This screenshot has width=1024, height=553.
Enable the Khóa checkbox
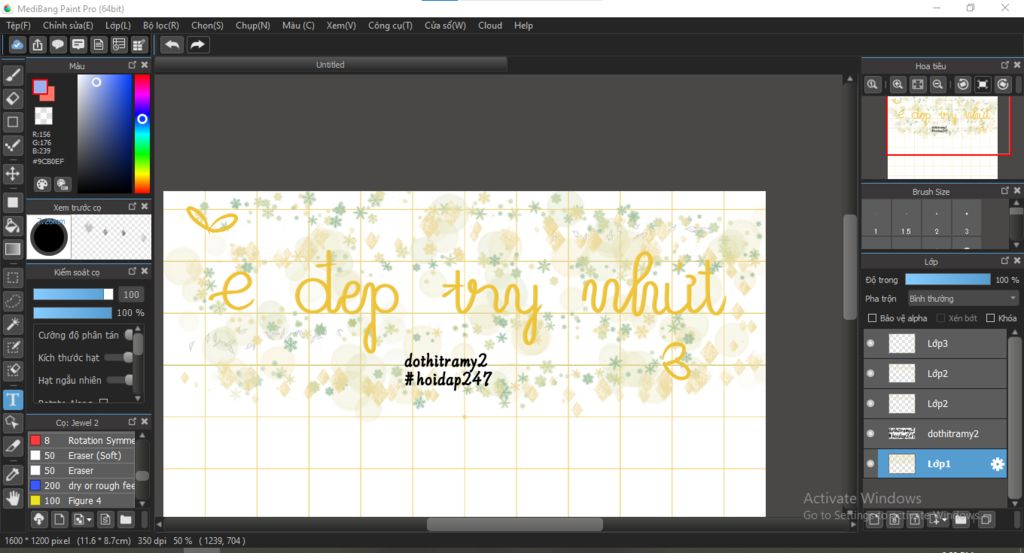pyautogui.click(x=990, y=318)
